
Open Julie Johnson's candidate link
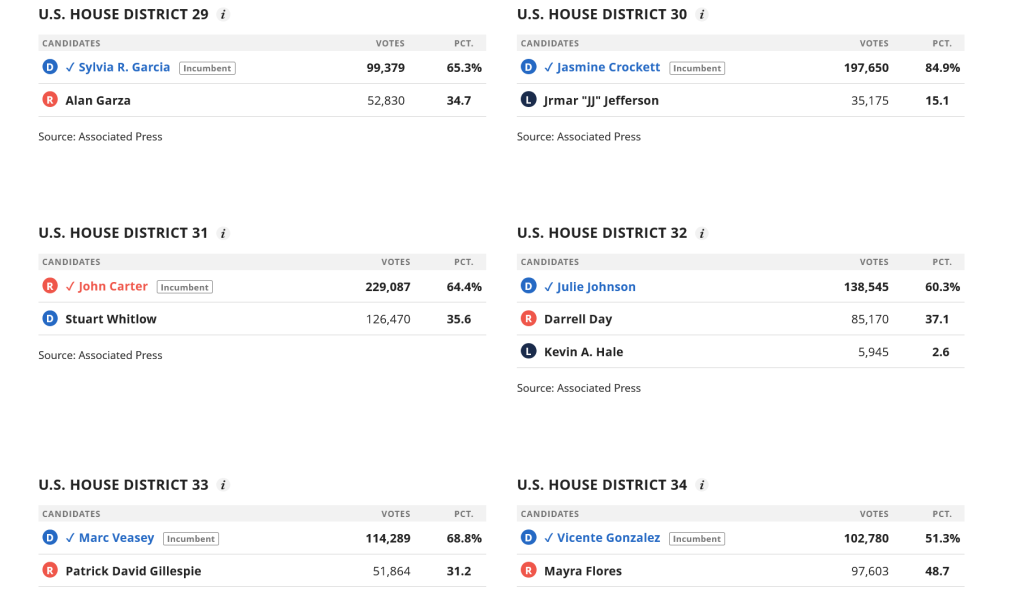[596, 287]
